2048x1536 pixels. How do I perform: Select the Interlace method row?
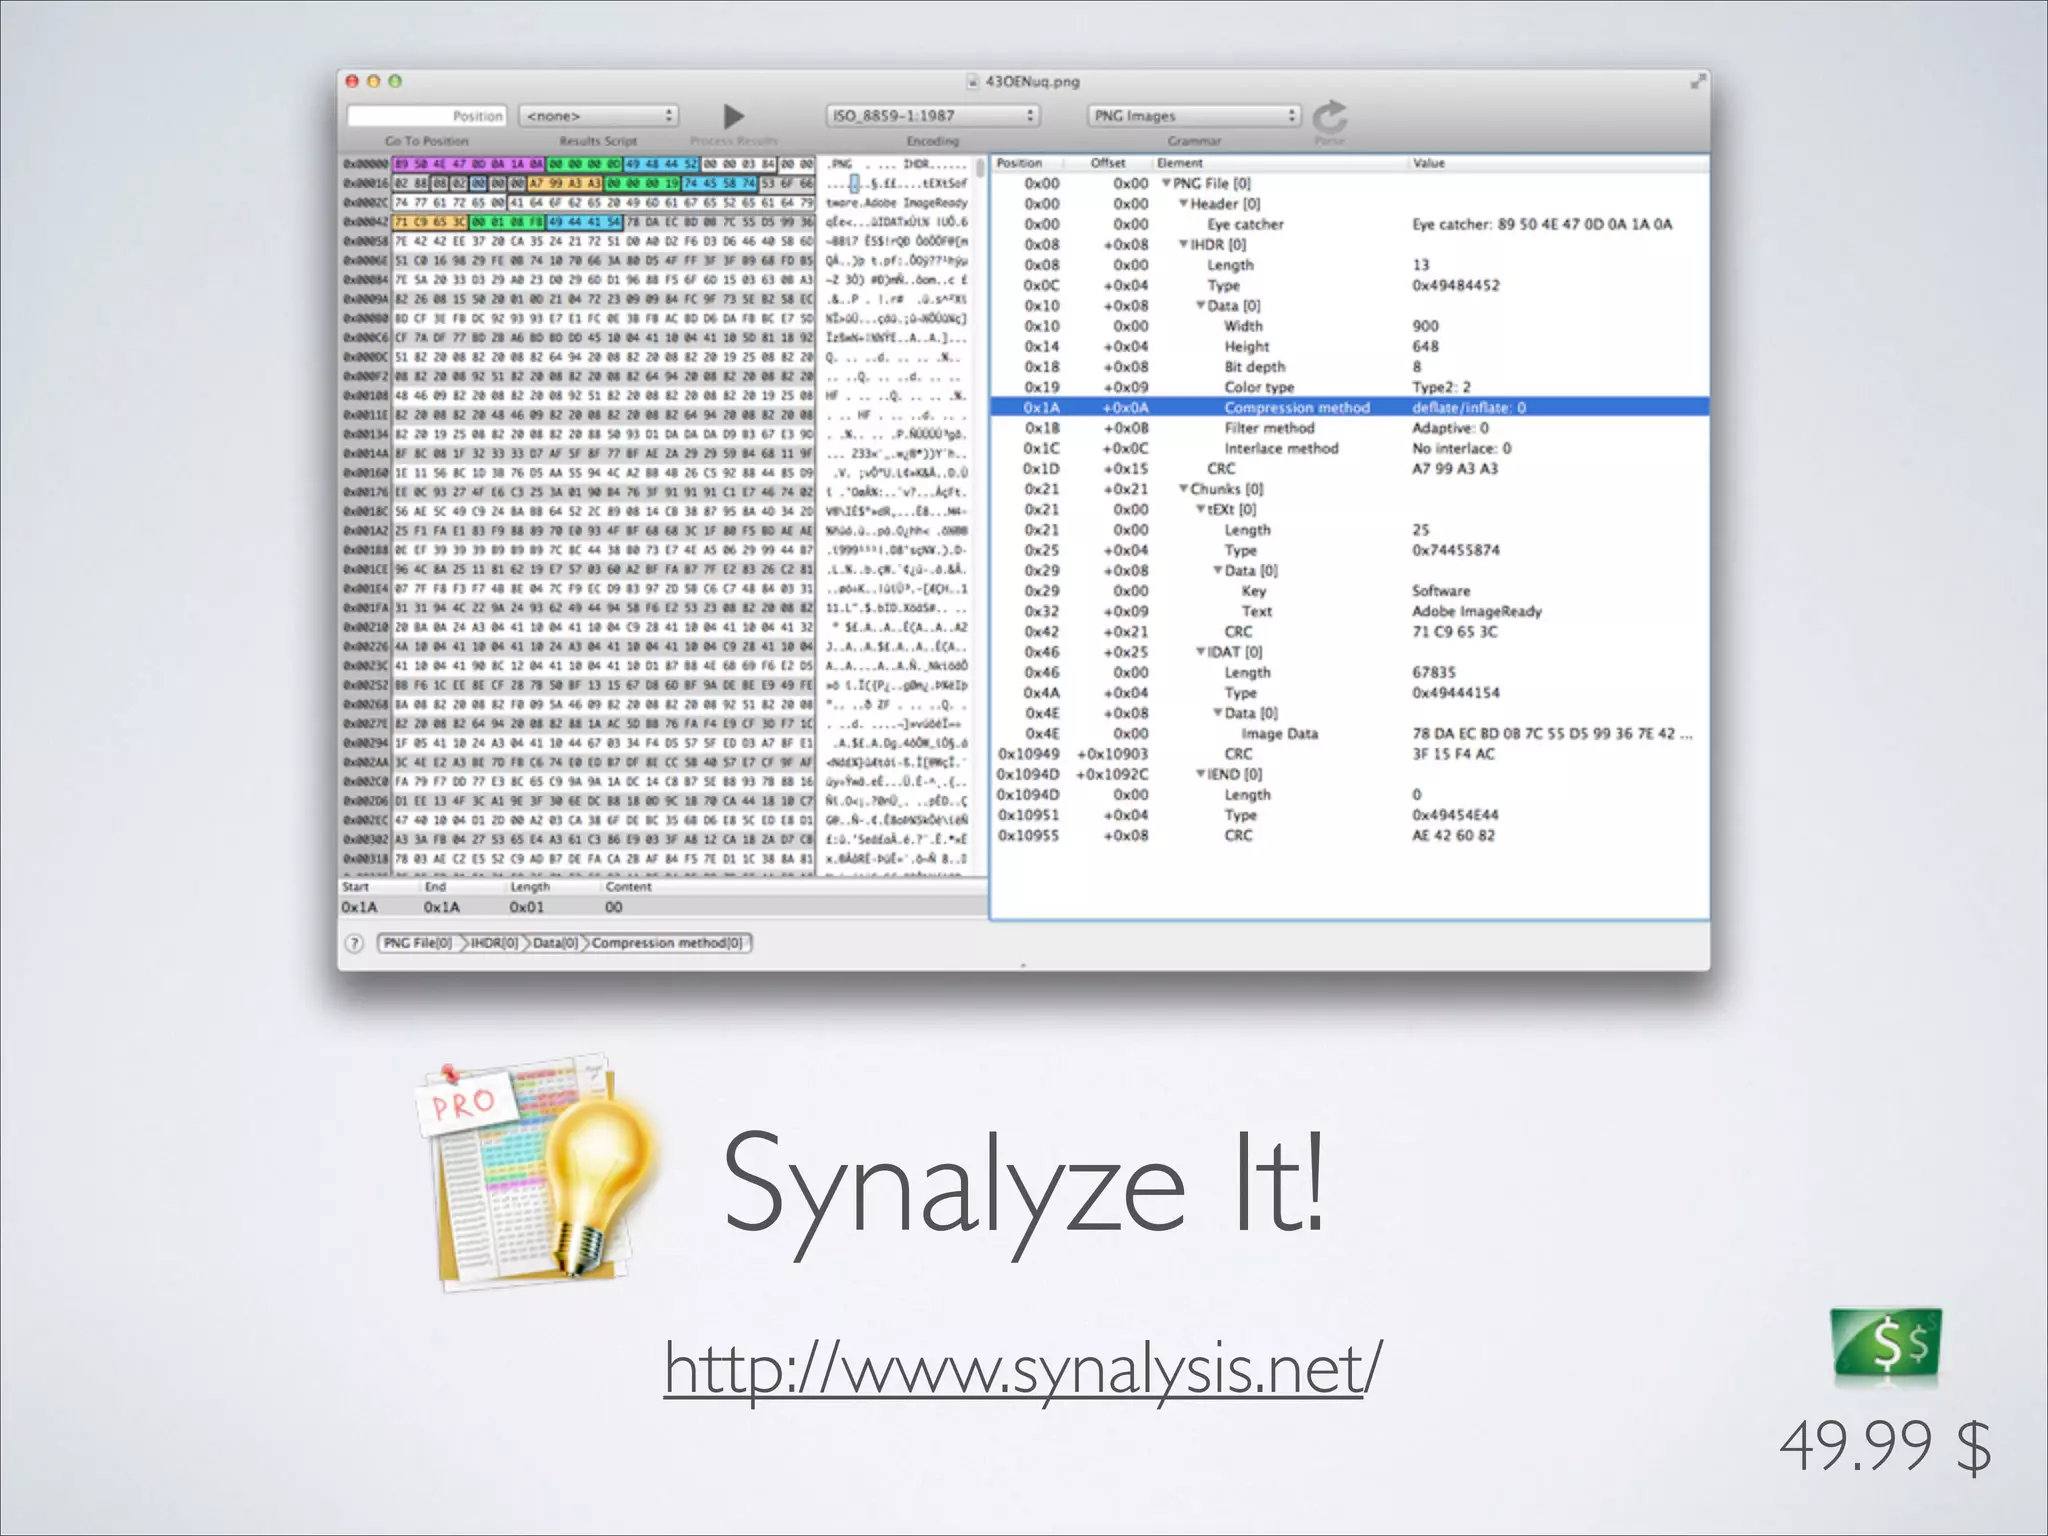pos(1349,448)
